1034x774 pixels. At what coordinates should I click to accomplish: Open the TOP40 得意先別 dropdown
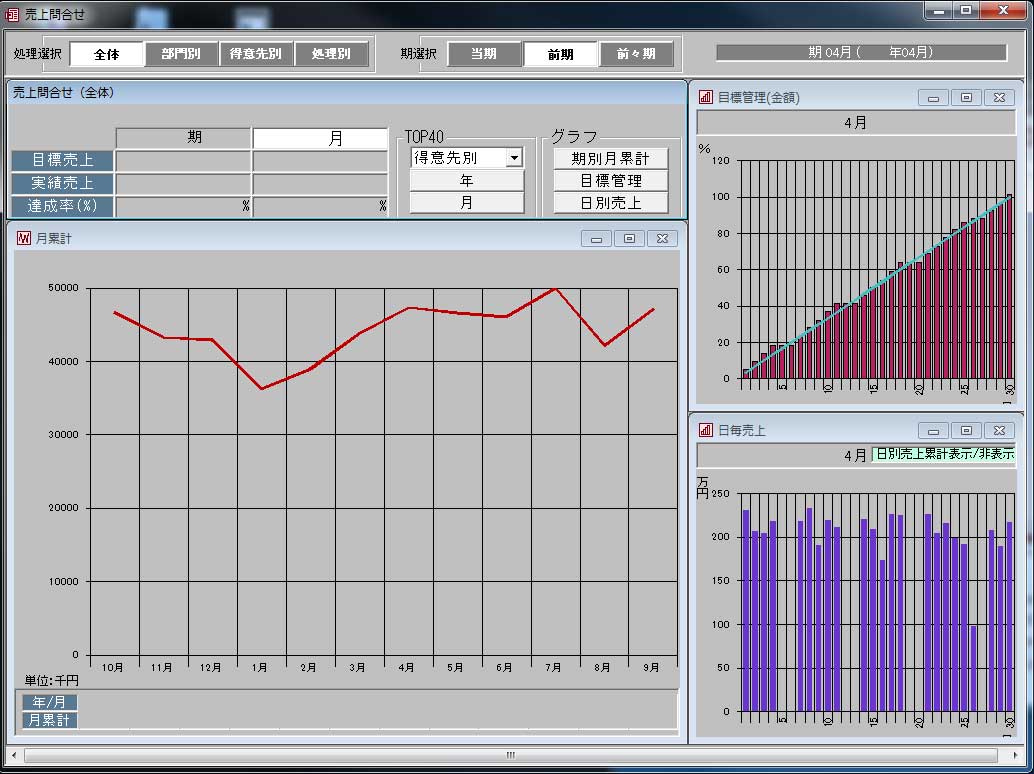pyautogui.click(x=514, y=158)
